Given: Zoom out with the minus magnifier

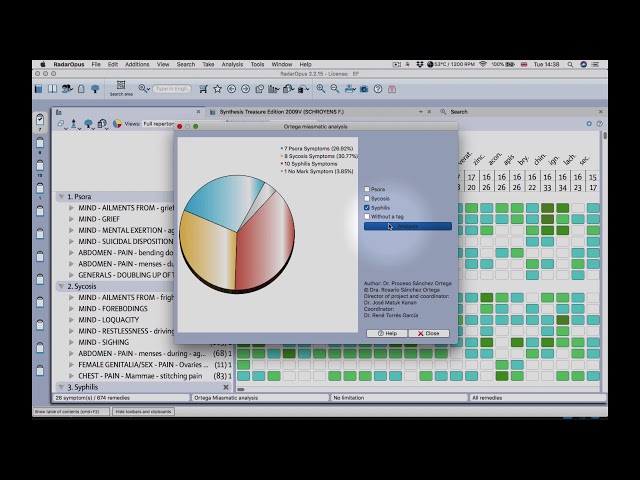Looking at the screenshot, I should (335, 89).
